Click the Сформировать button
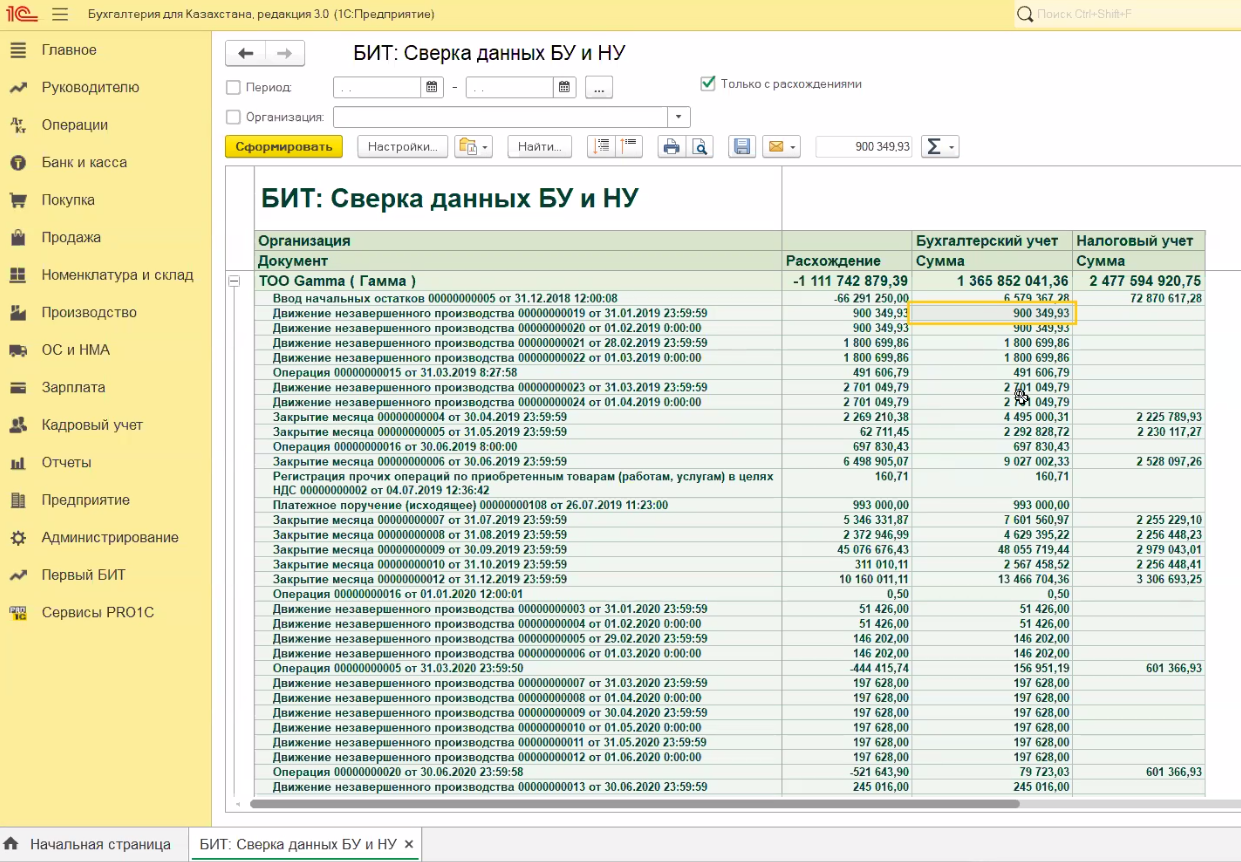Viewport: 1241px width, 862px height. click(x=284, y=147)
